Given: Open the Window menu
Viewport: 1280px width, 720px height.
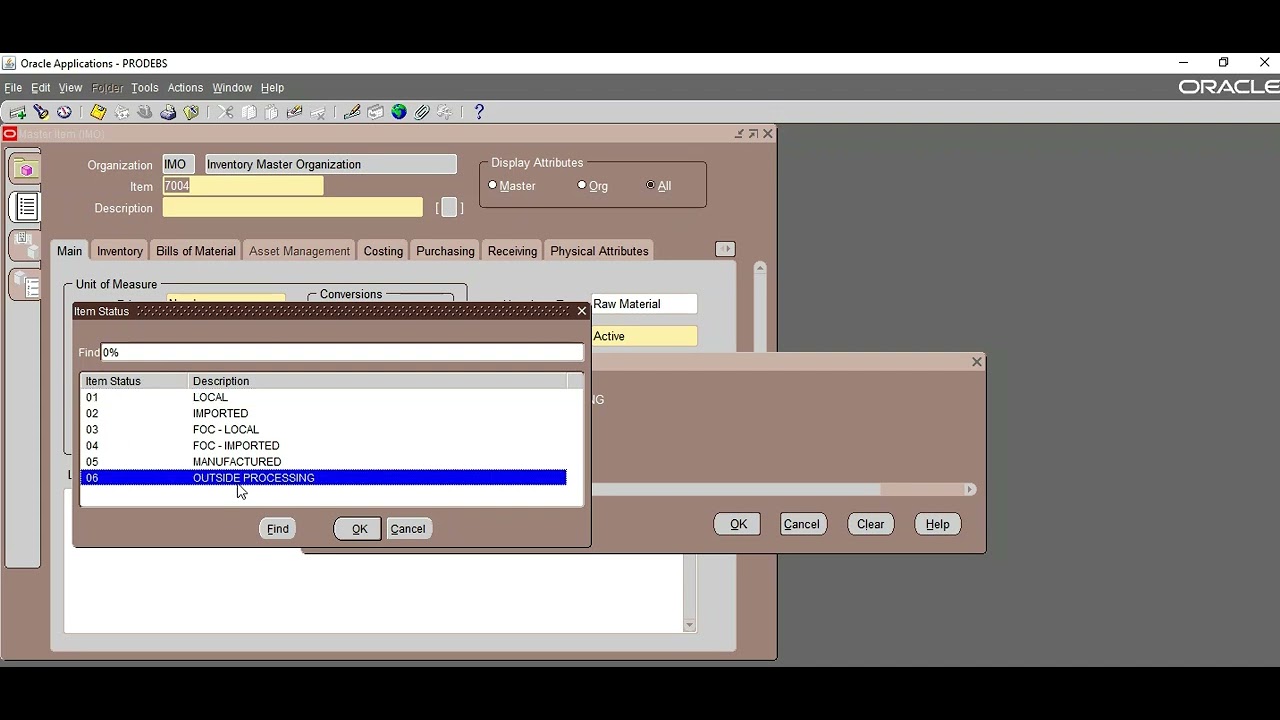Looking at the screenshot, I should (x=232, y=88).
